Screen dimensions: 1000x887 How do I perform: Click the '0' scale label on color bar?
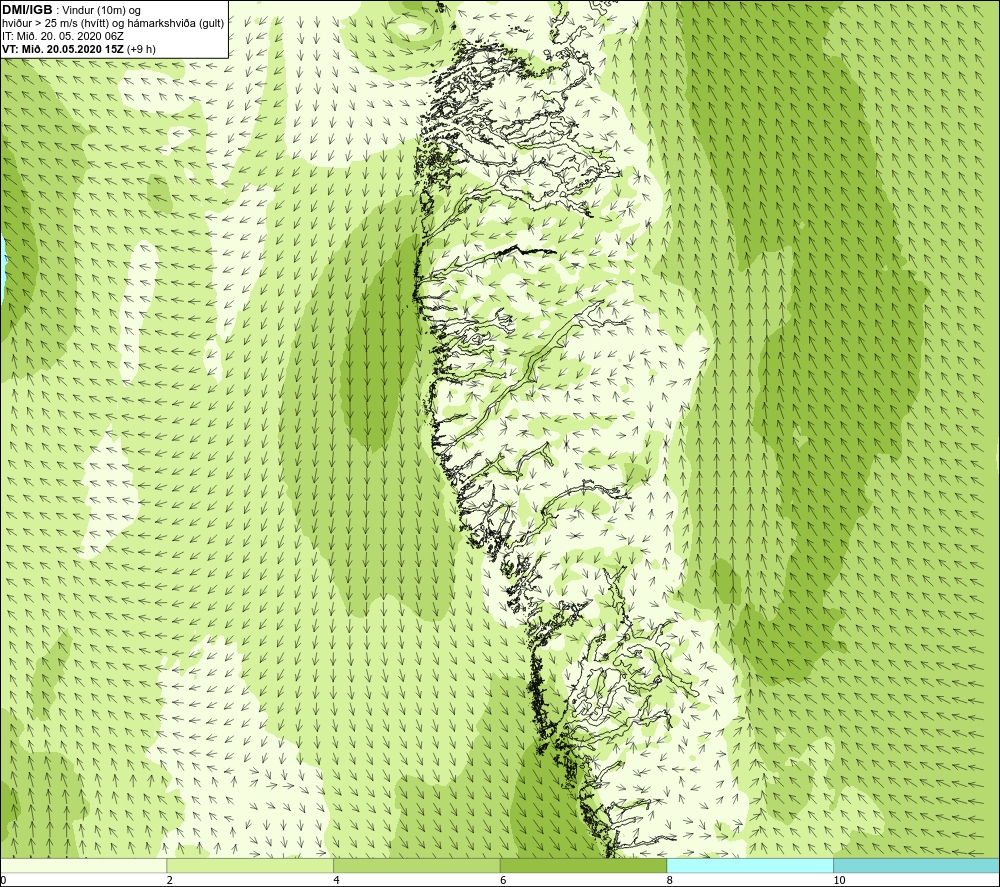(x=3, y=881)
